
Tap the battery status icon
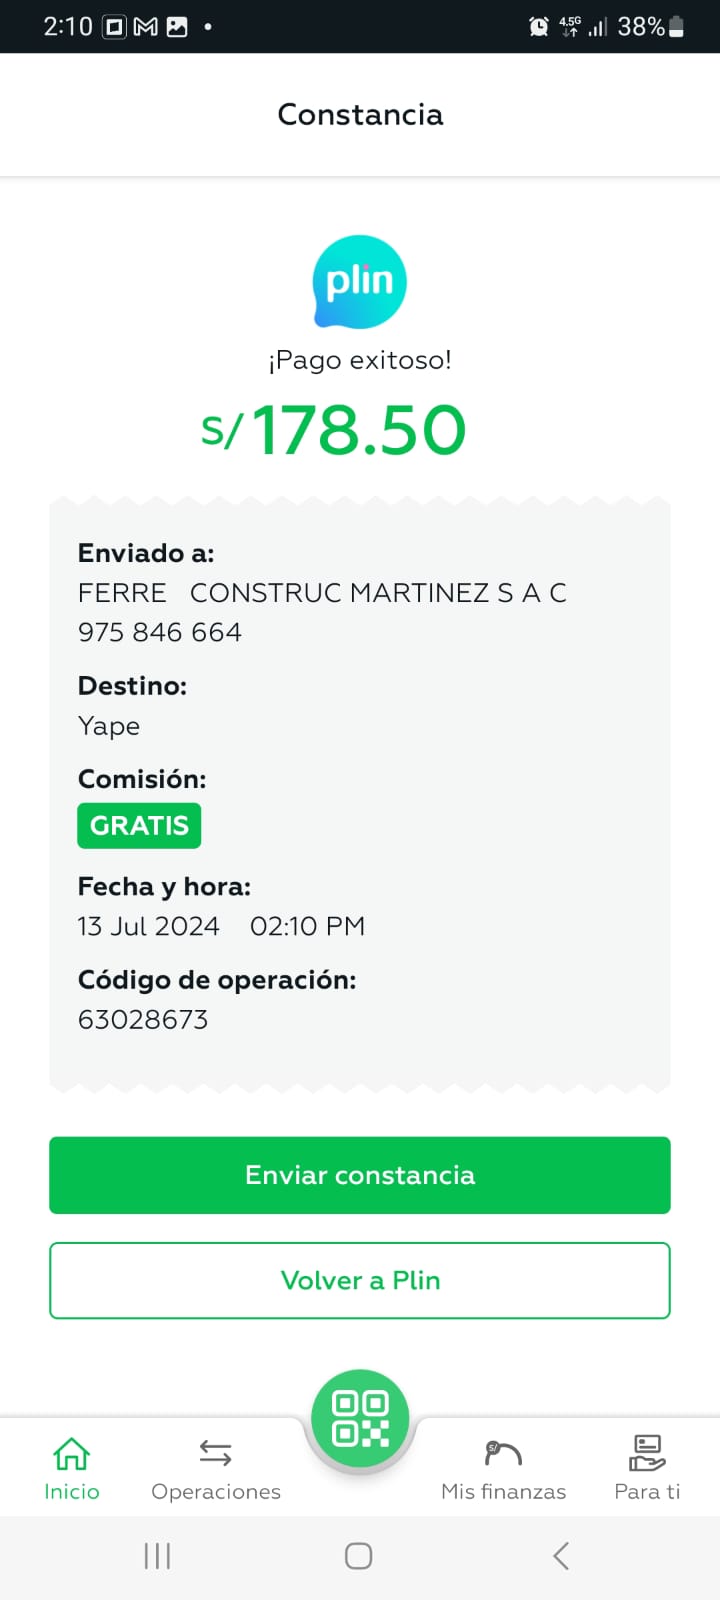click(677, 27)
